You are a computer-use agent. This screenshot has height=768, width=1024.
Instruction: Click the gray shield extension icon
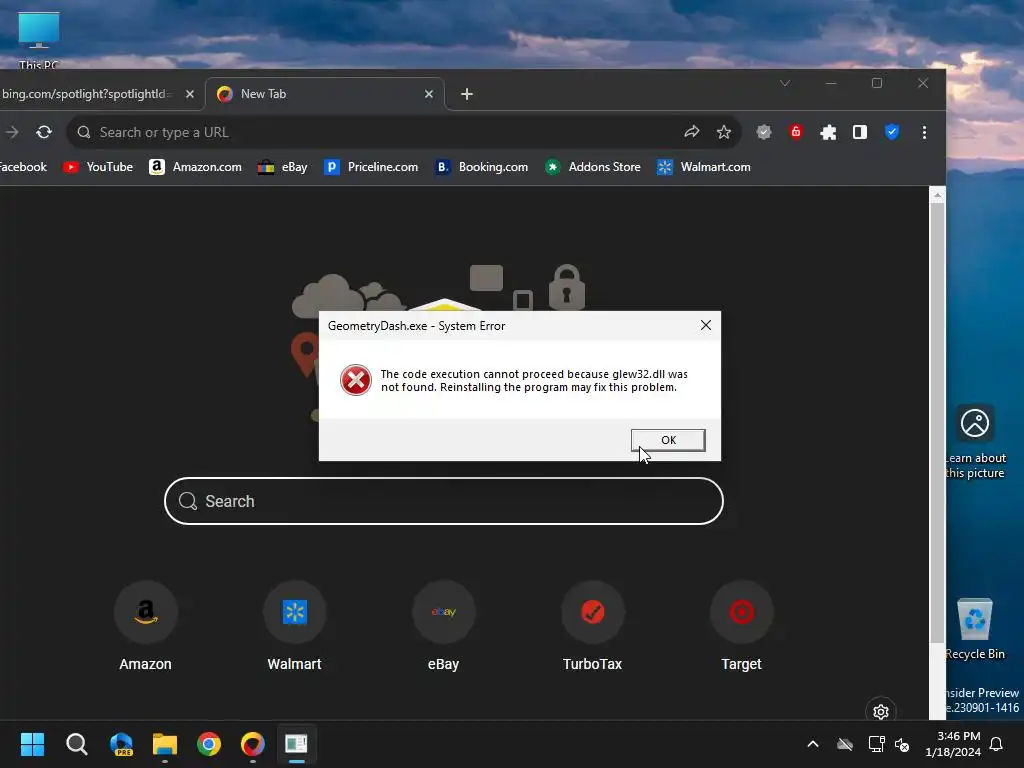(x=763, y=133)
